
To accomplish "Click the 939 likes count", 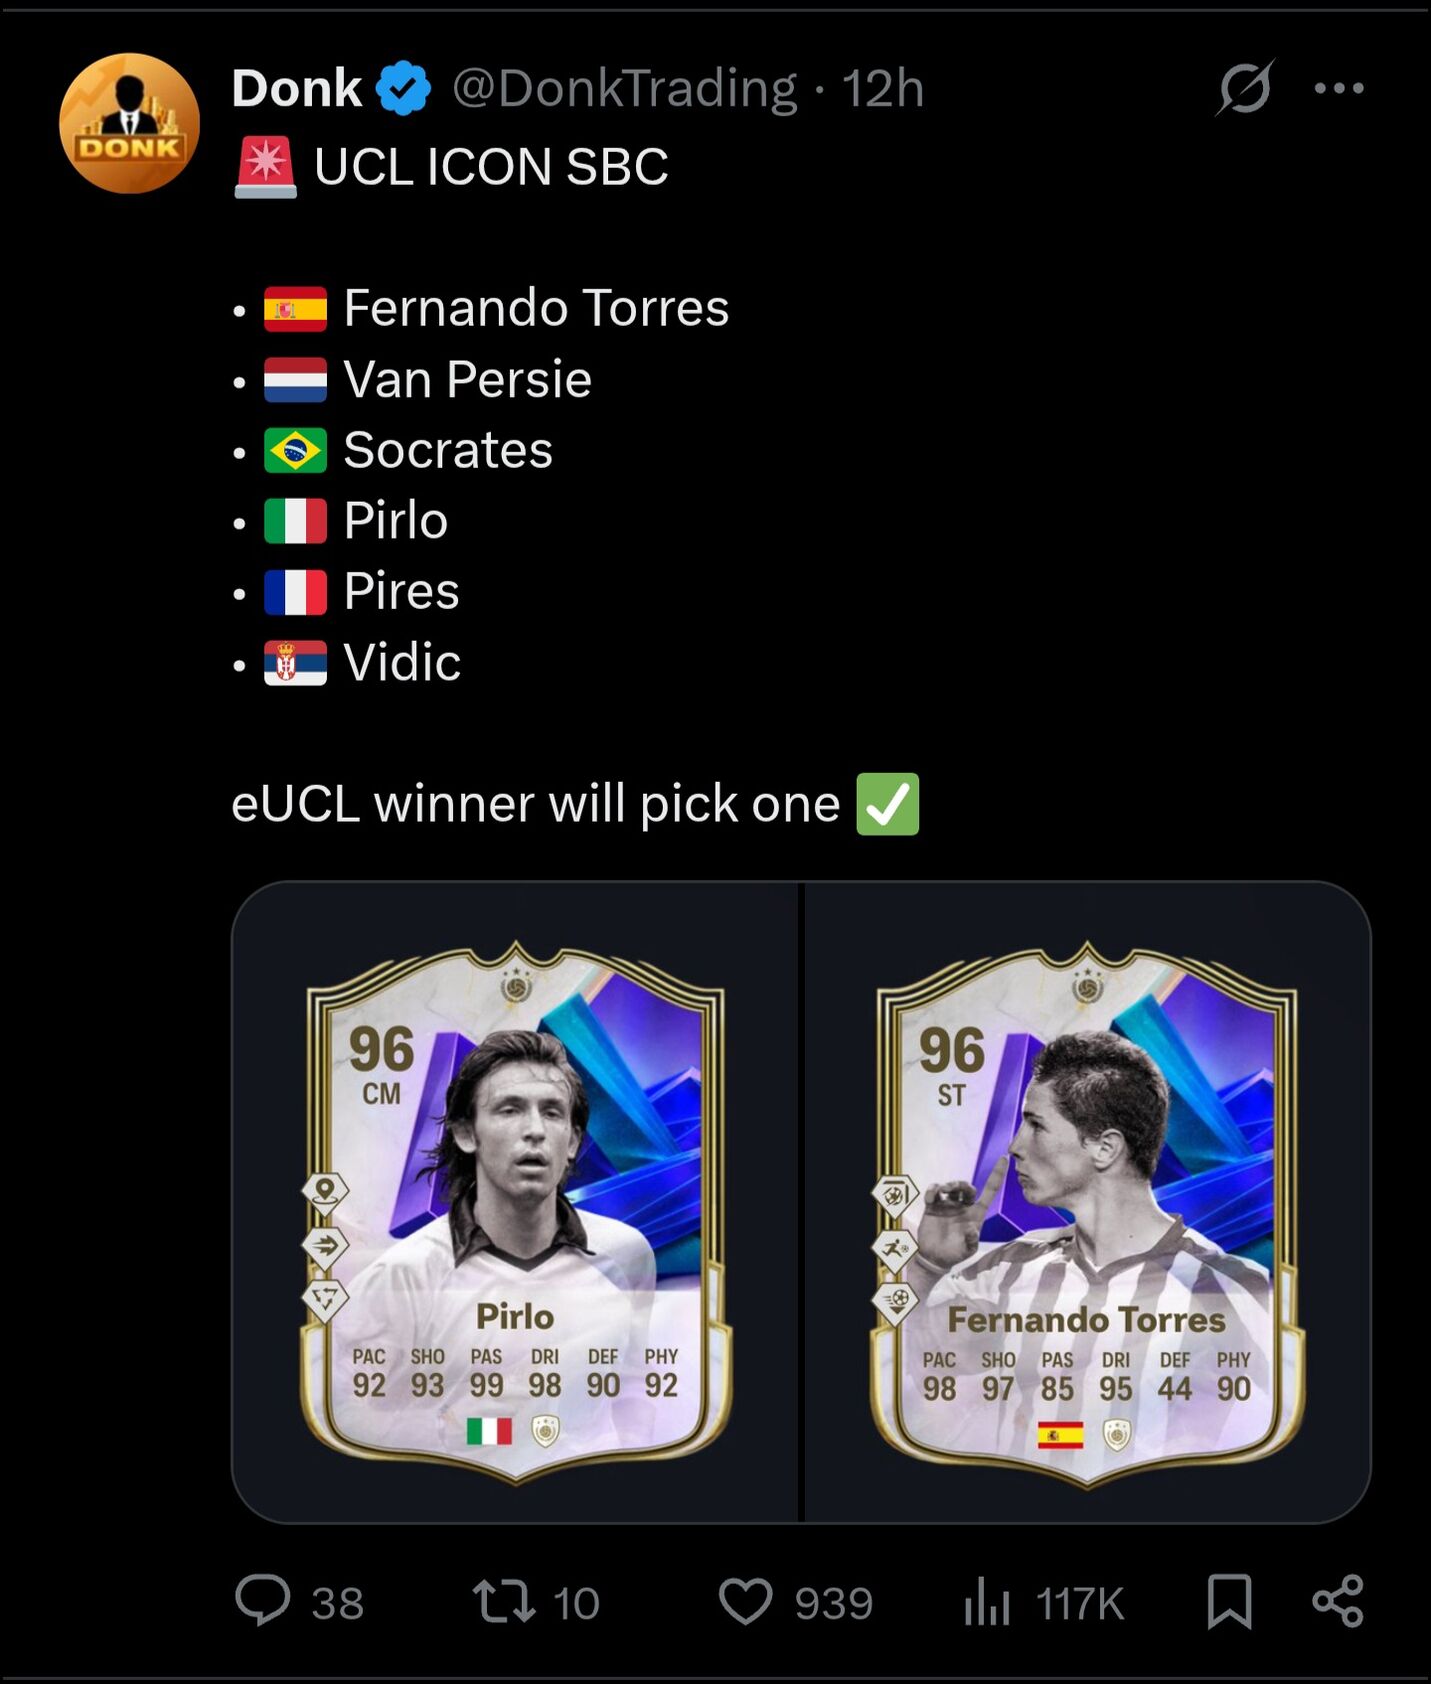I will click(834, 1603).
